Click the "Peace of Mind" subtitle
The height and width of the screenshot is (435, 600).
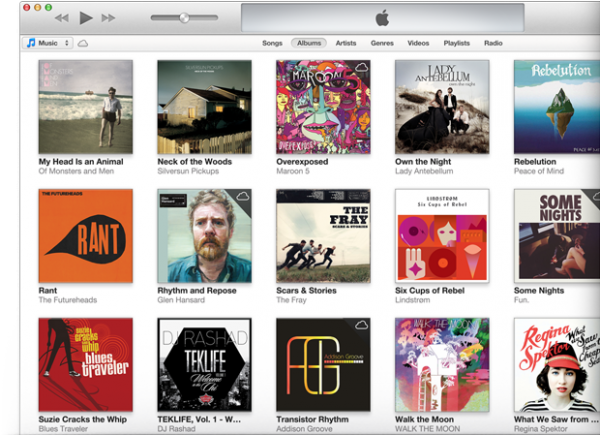pyautogui.click(x=539, y=171)
